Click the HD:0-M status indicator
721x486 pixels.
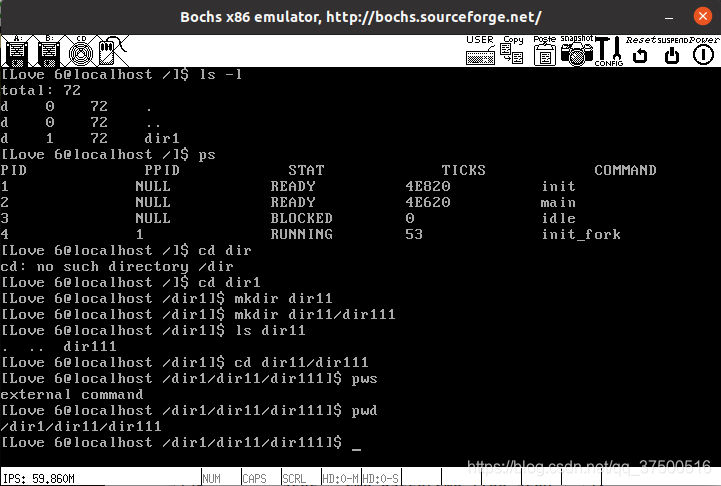(340, 479)
